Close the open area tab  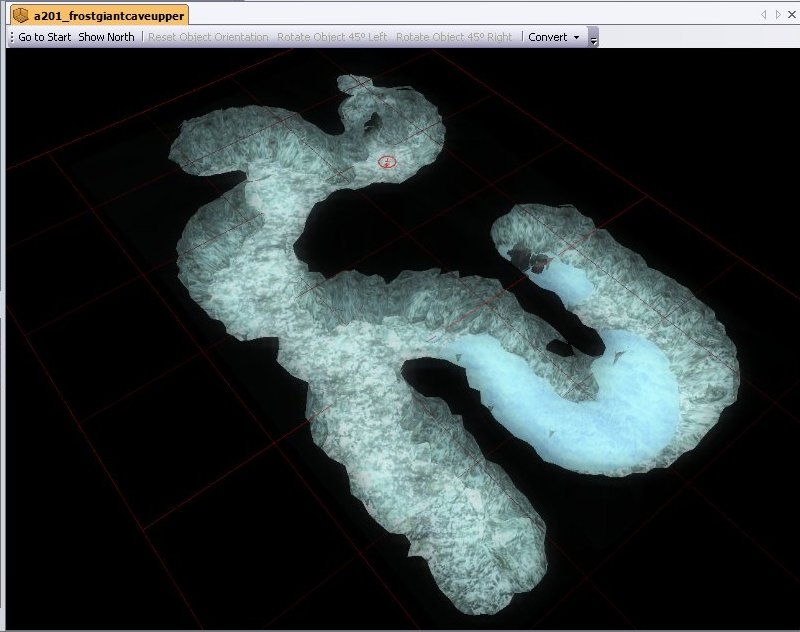click(791, 15)
